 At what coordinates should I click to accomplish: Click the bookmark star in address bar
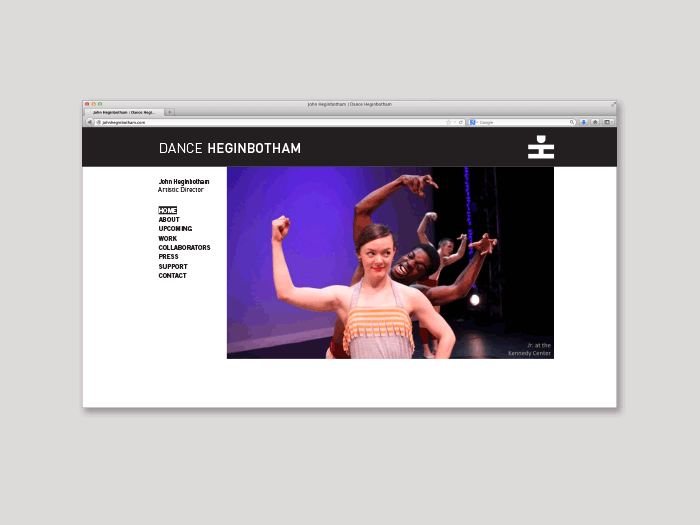448,122
